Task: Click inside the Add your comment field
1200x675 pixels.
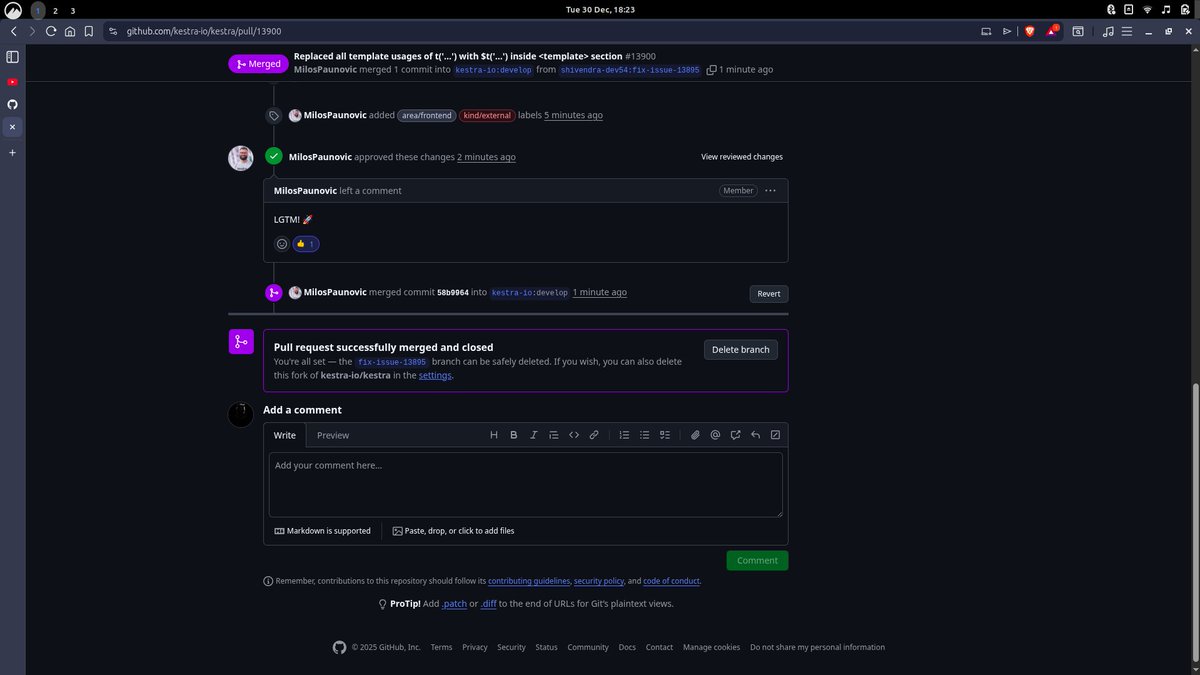Action: [525, 483]
